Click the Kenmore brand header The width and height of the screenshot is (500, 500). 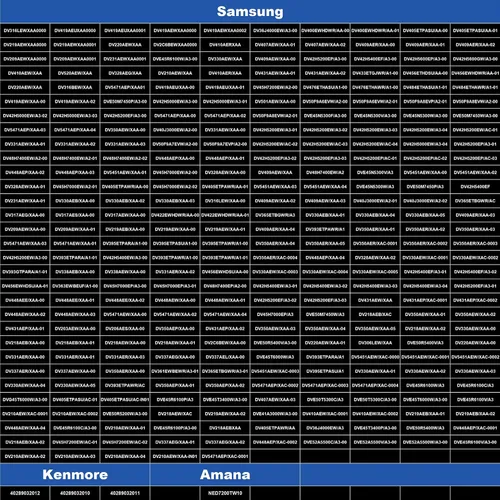tap(75, 474)
